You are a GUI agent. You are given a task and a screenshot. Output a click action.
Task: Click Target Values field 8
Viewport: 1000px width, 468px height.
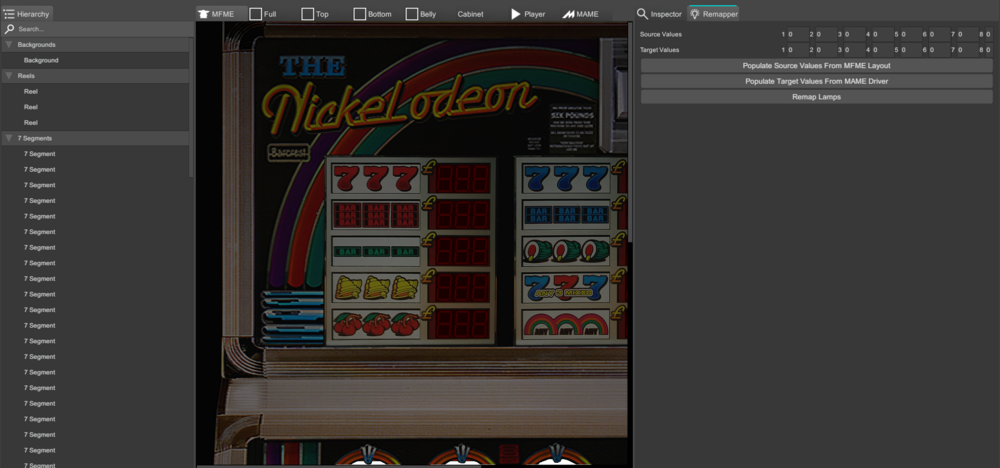point(989,50)
